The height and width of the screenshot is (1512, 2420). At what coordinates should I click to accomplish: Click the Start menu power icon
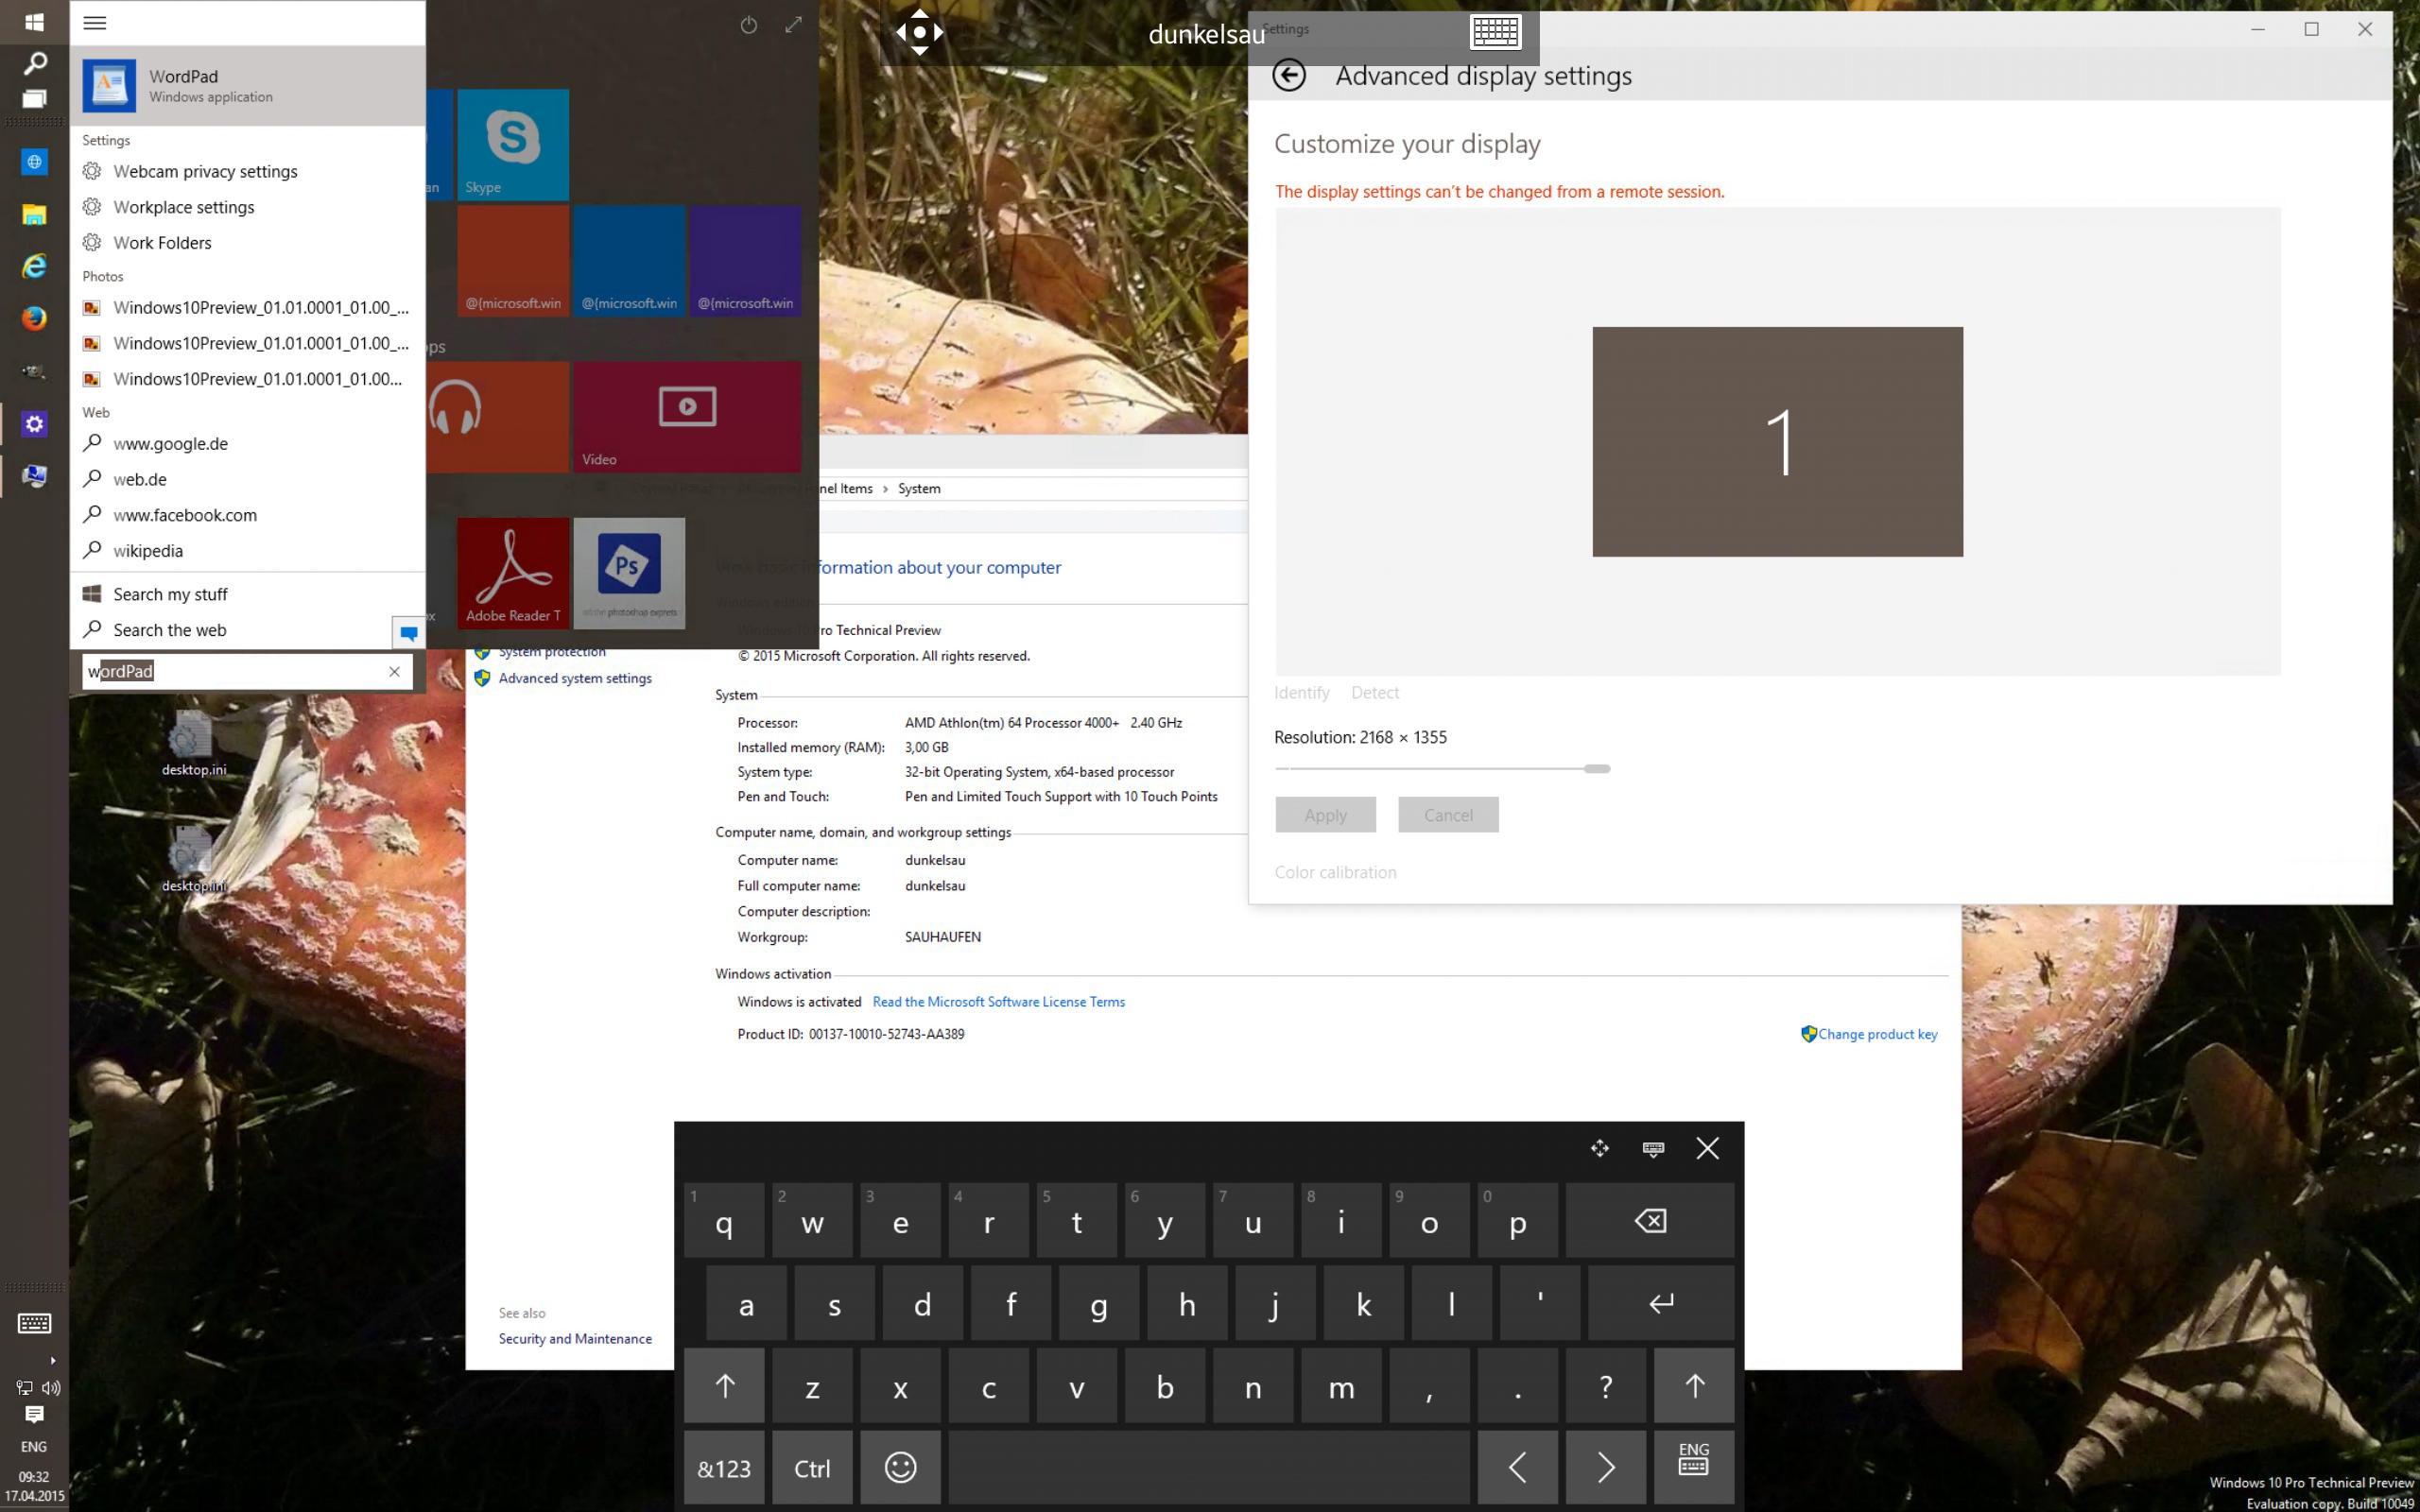pos(748,25)
